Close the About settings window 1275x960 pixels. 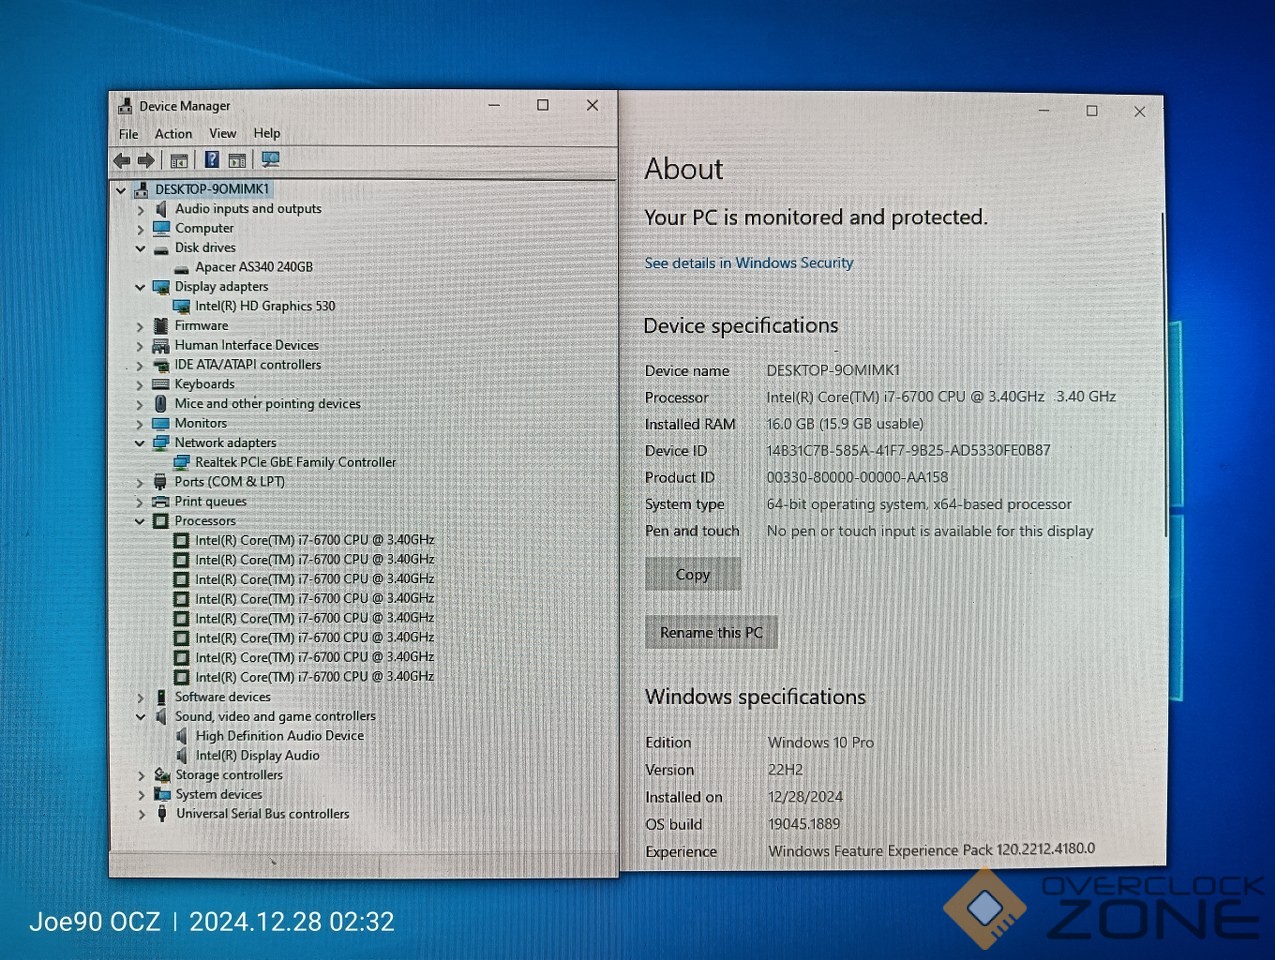pyautogui.click(x=1139, y=112)
